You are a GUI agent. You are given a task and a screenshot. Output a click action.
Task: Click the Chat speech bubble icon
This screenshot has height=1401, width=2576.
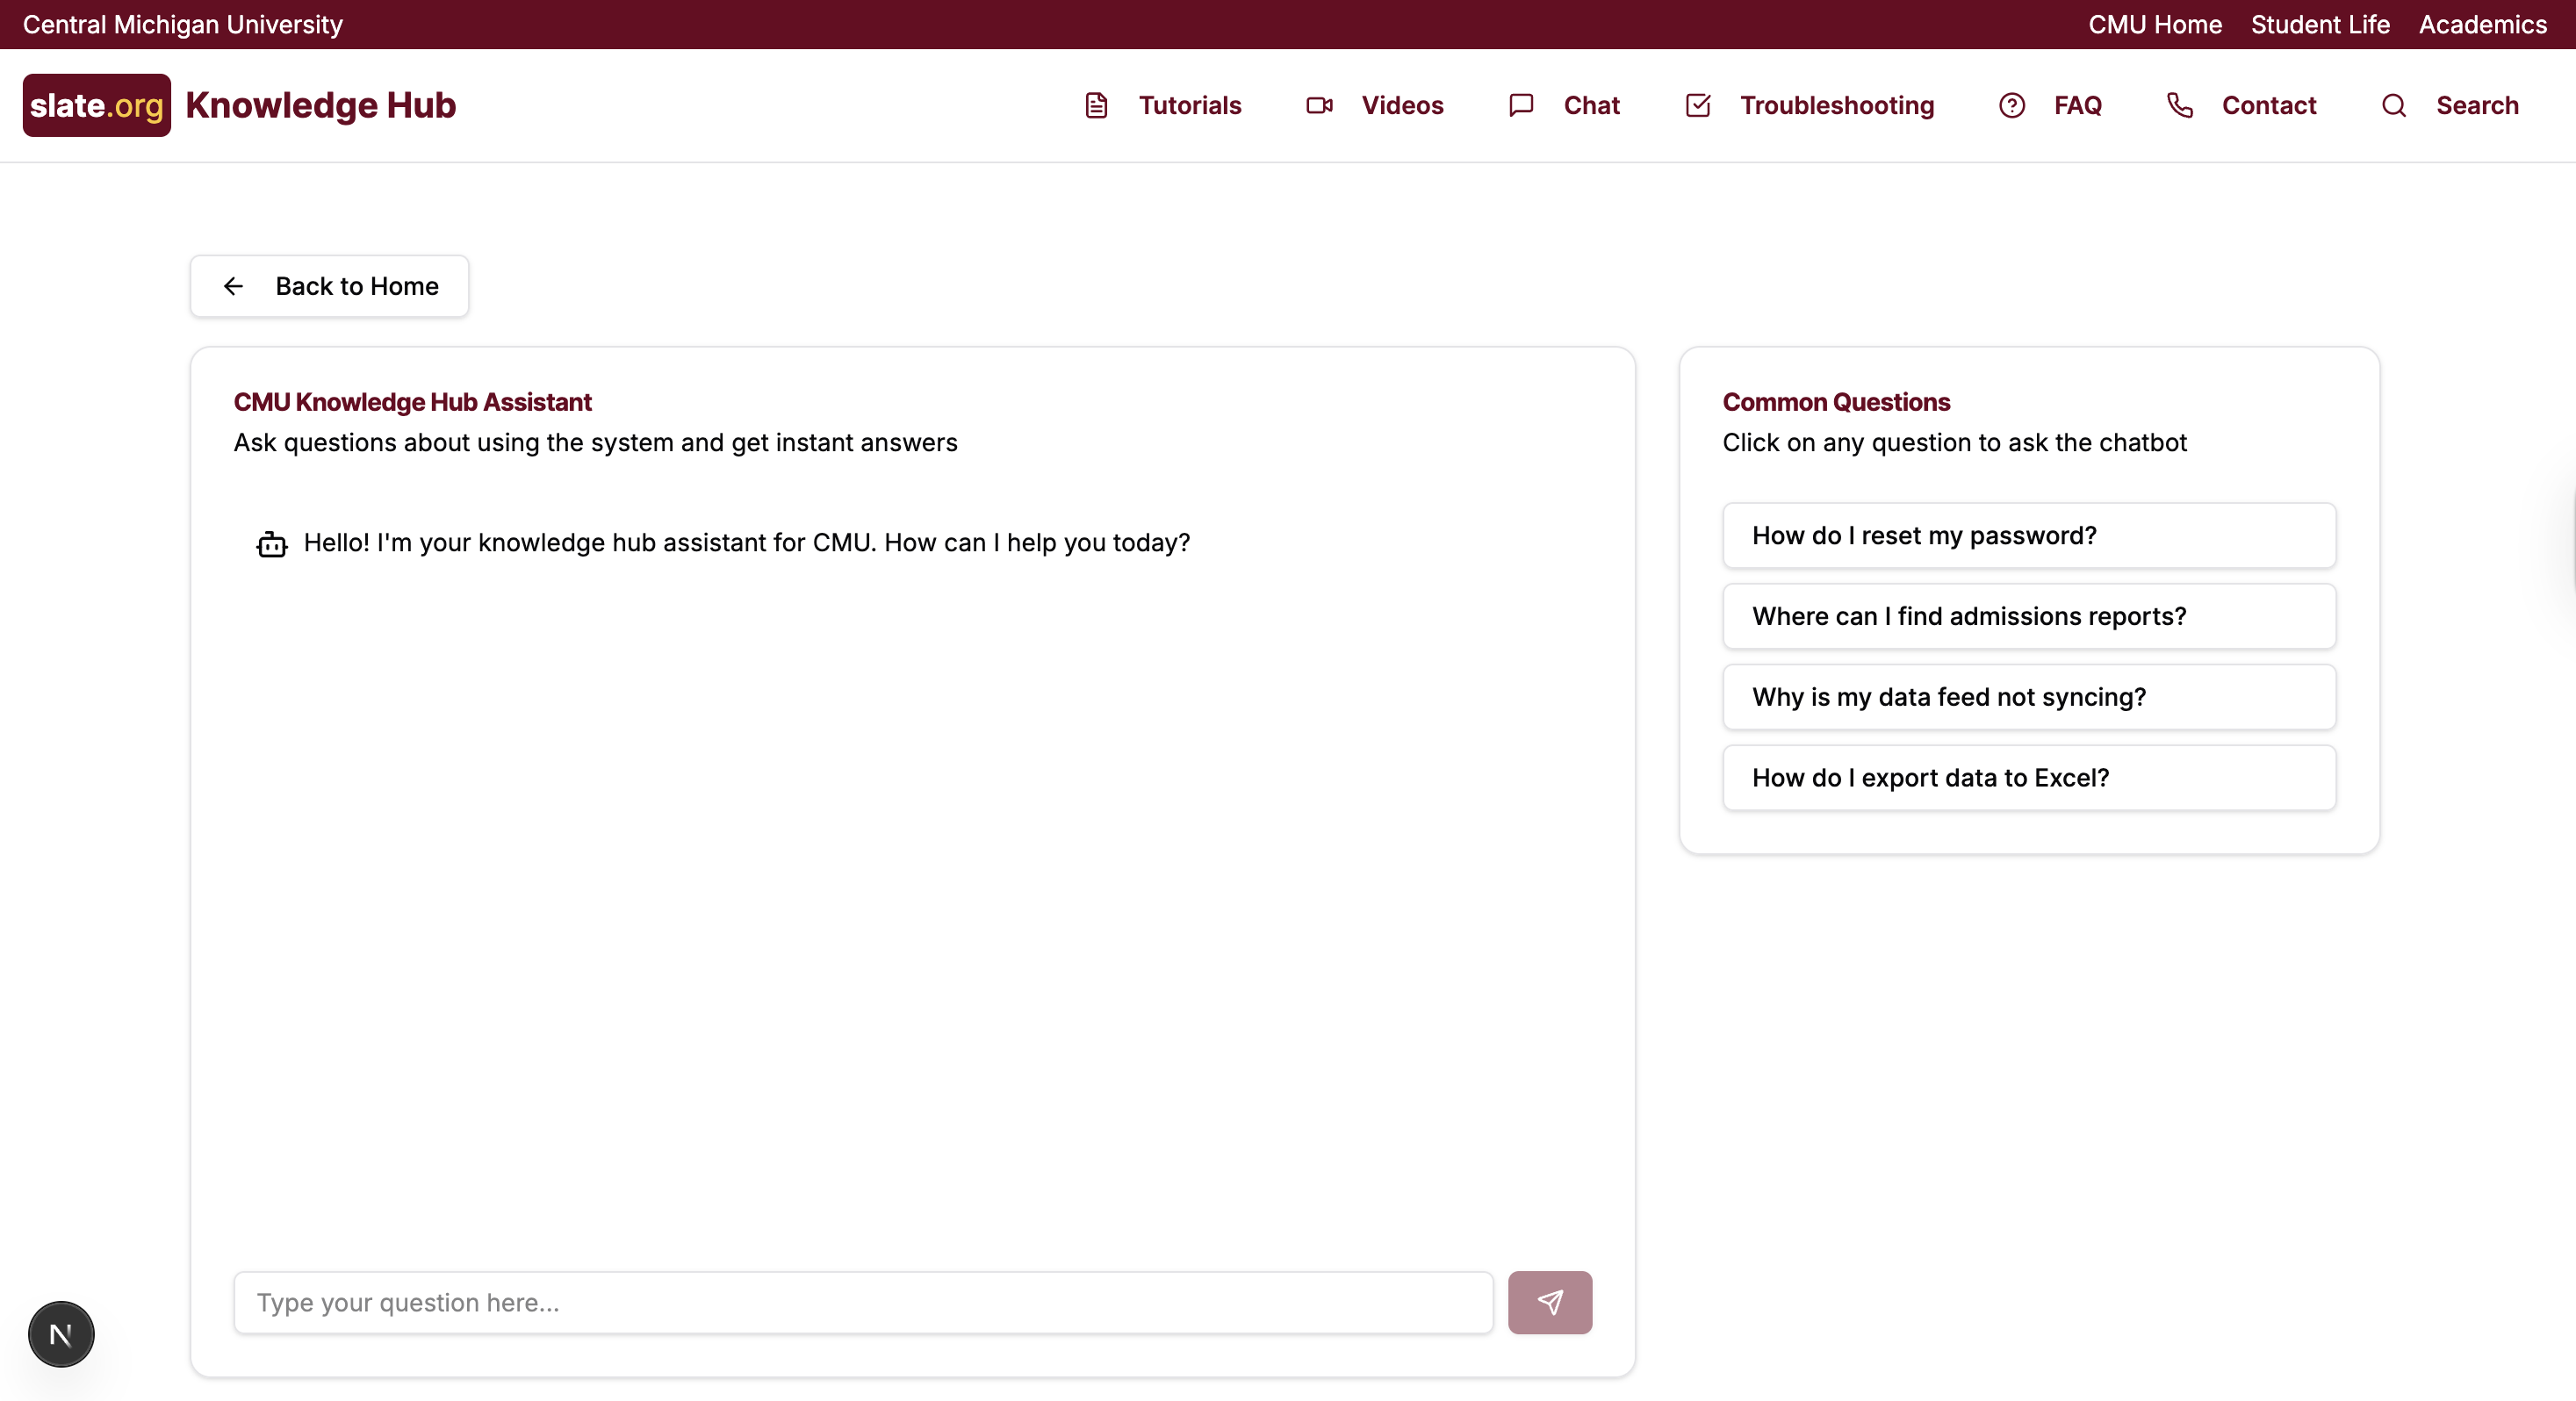1521,105
